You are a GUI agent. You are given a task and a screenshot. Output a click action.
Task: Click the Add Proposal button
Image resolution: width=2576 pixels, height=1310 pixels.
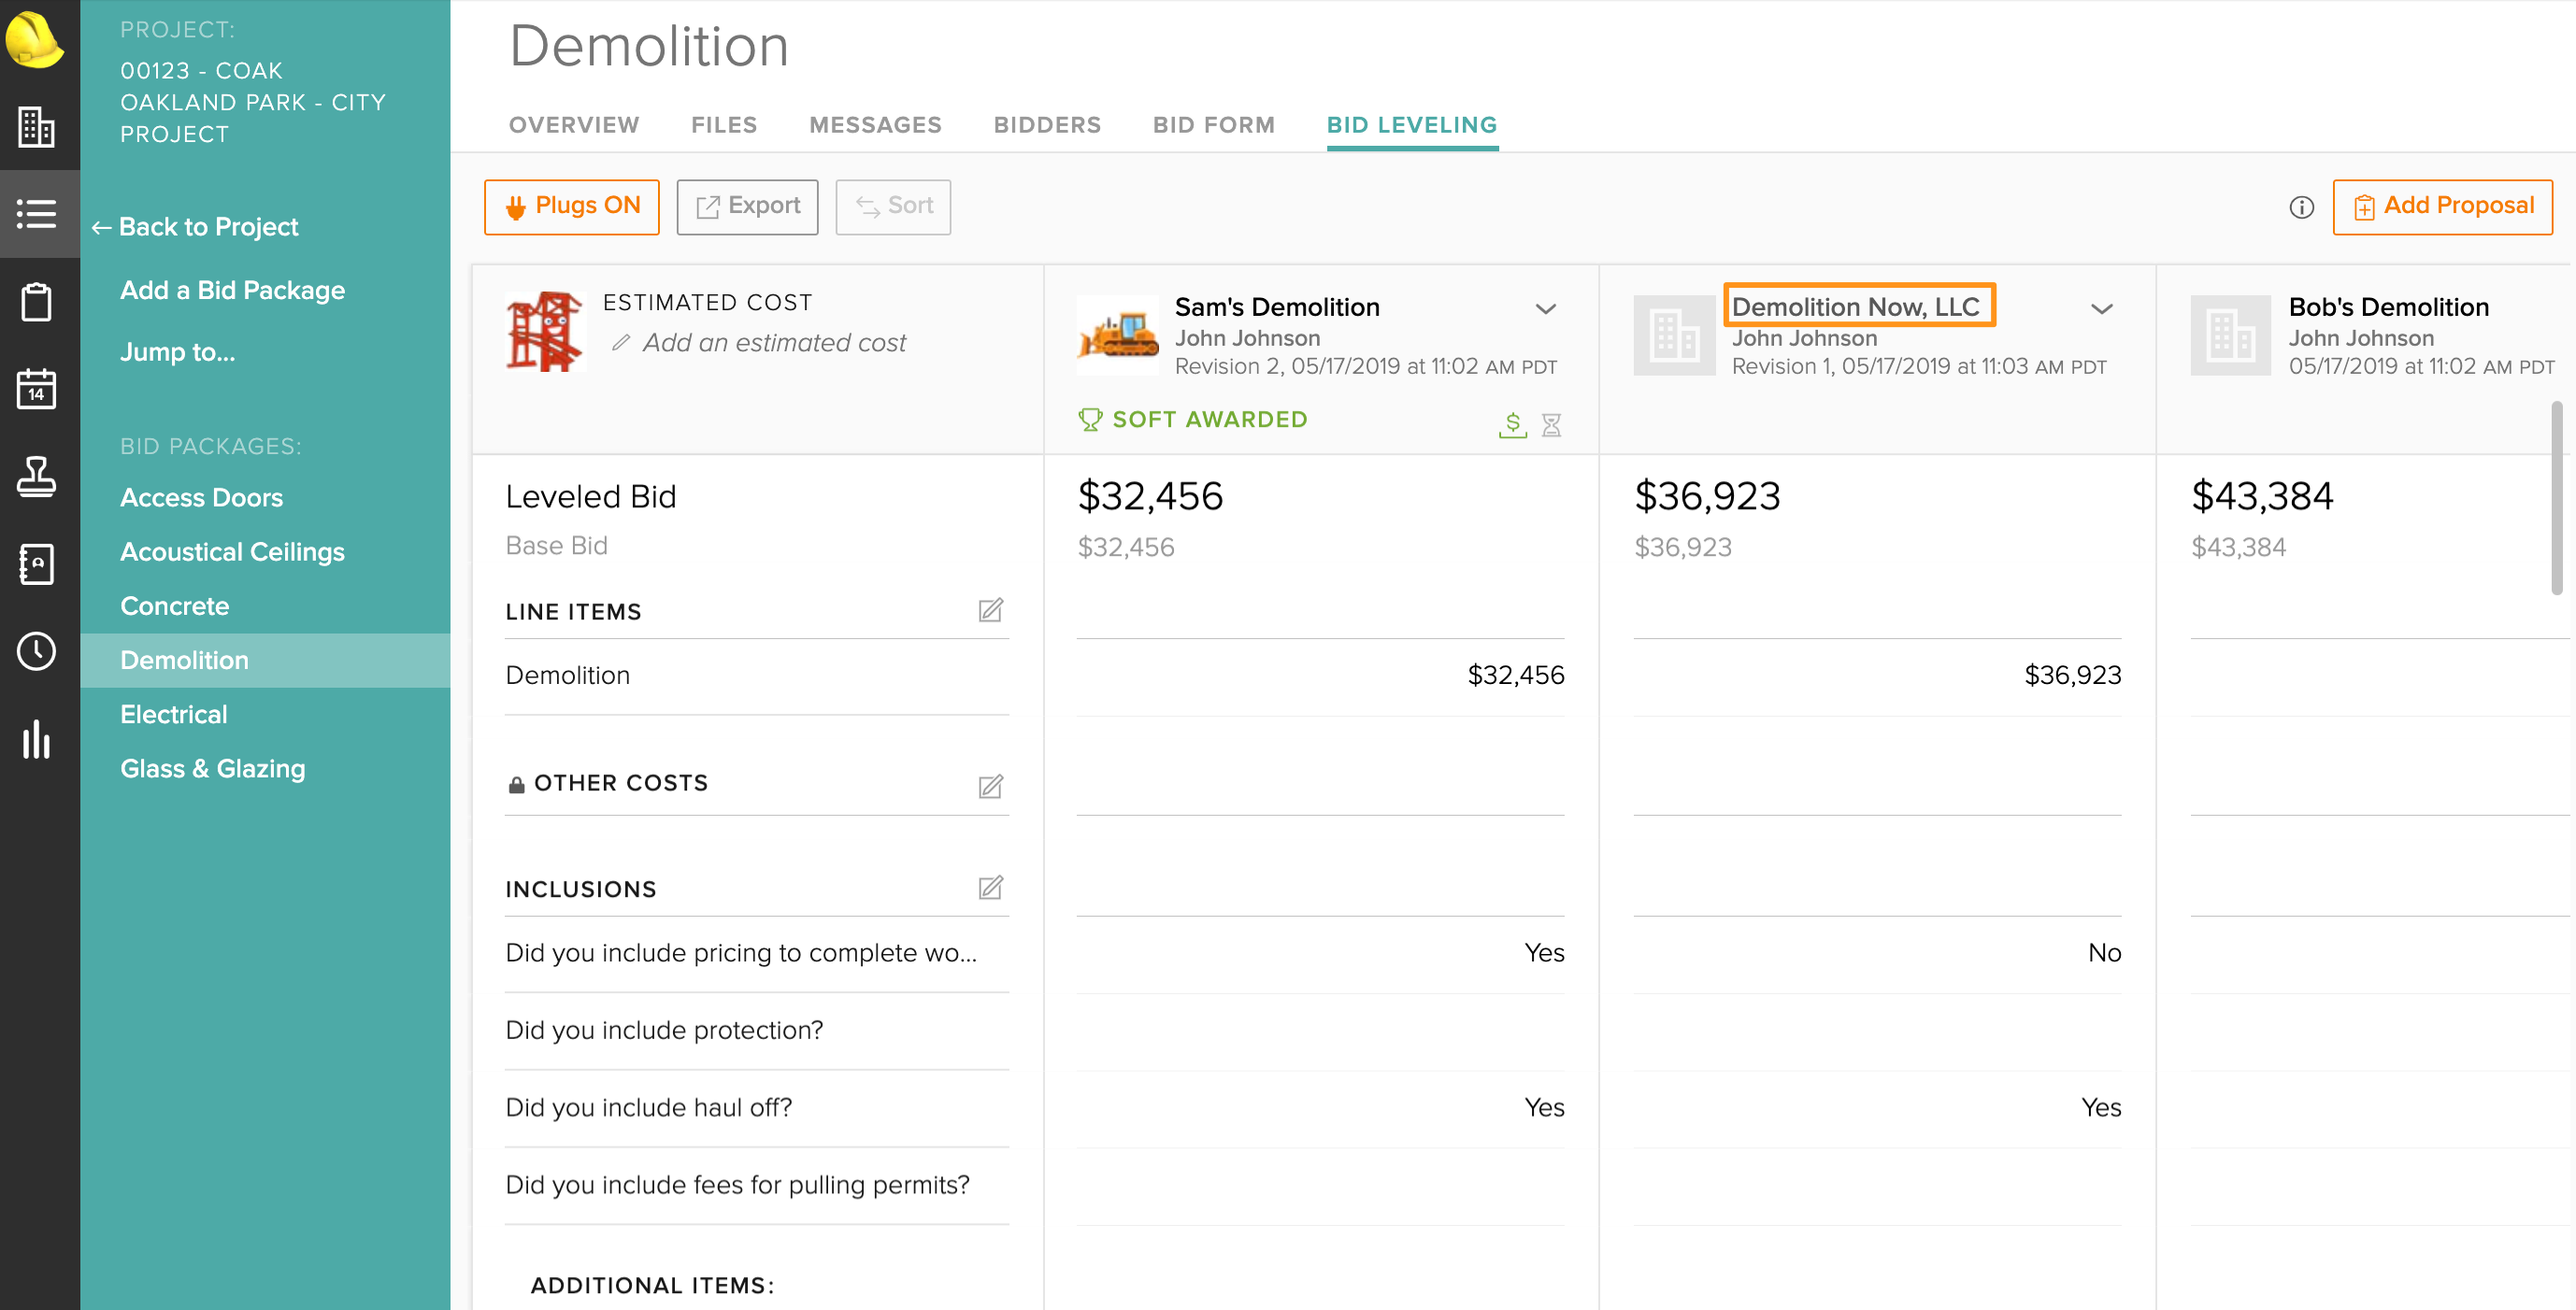[2442, 207]
